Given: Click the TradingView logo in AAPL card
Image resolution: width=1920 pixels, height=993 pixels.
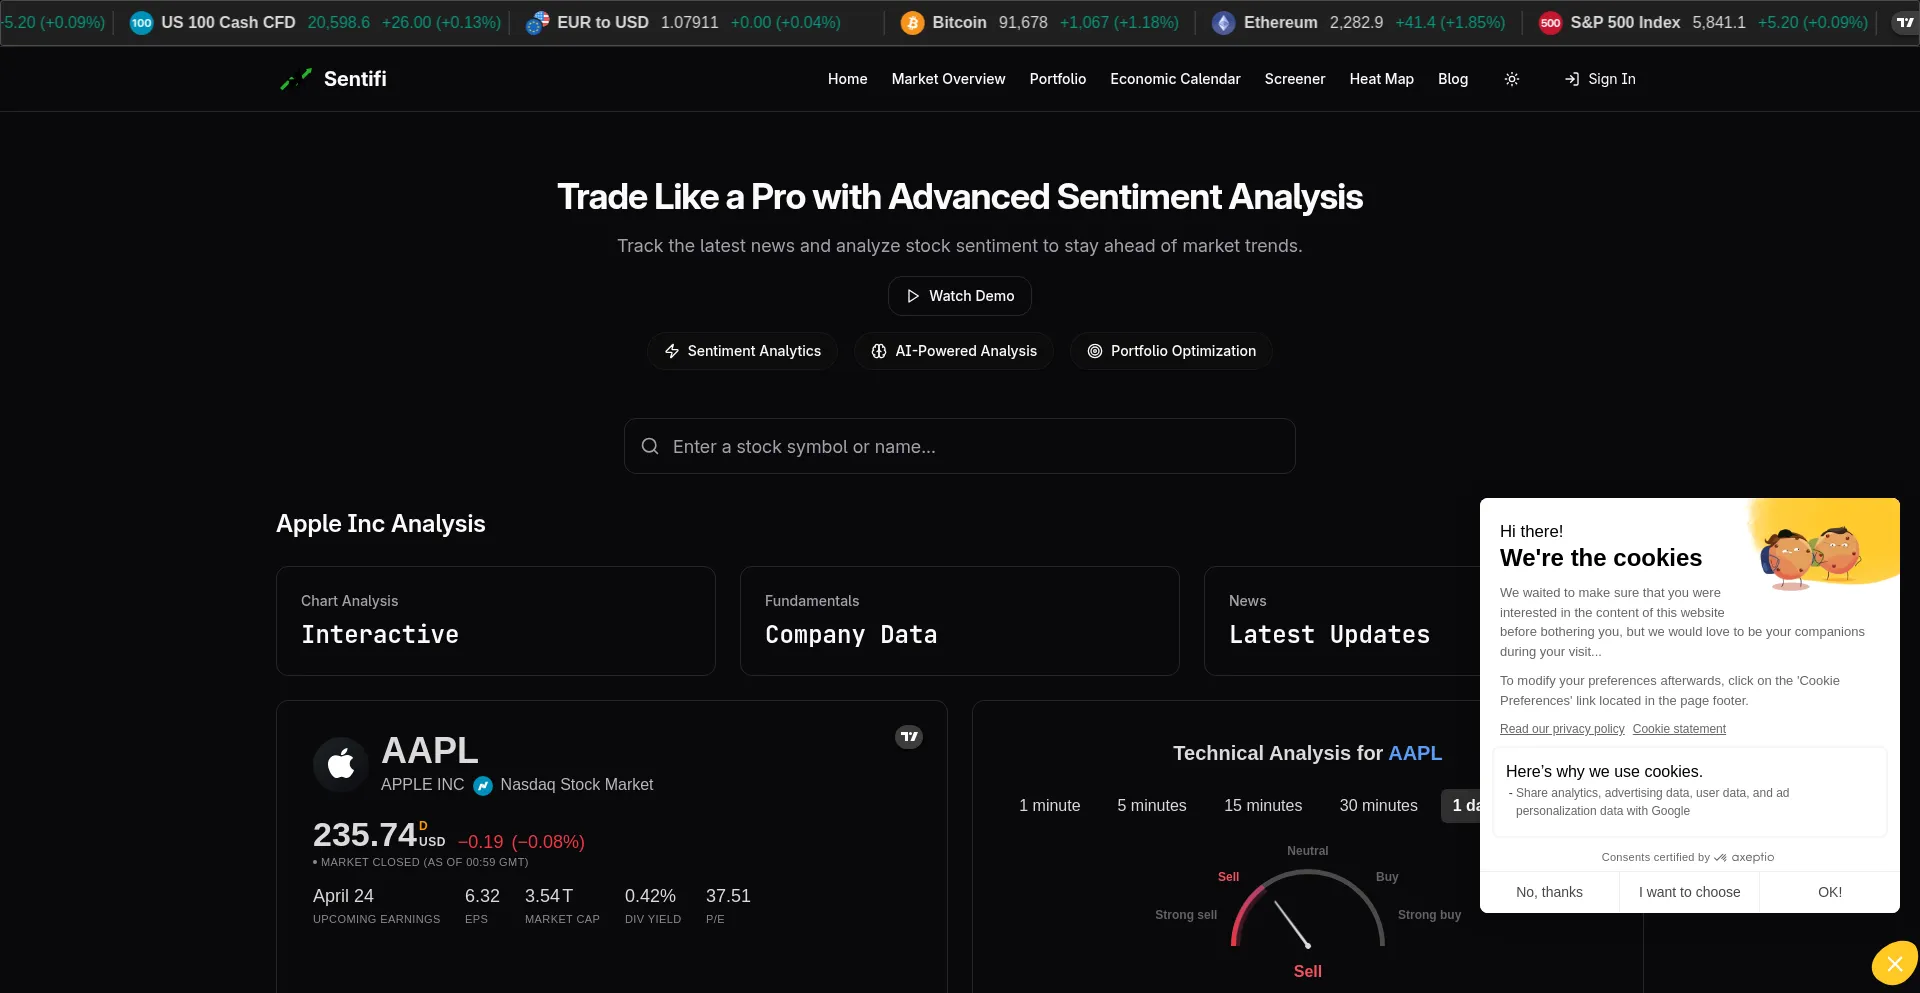Looking at the screenshot, I should (909, 737).
